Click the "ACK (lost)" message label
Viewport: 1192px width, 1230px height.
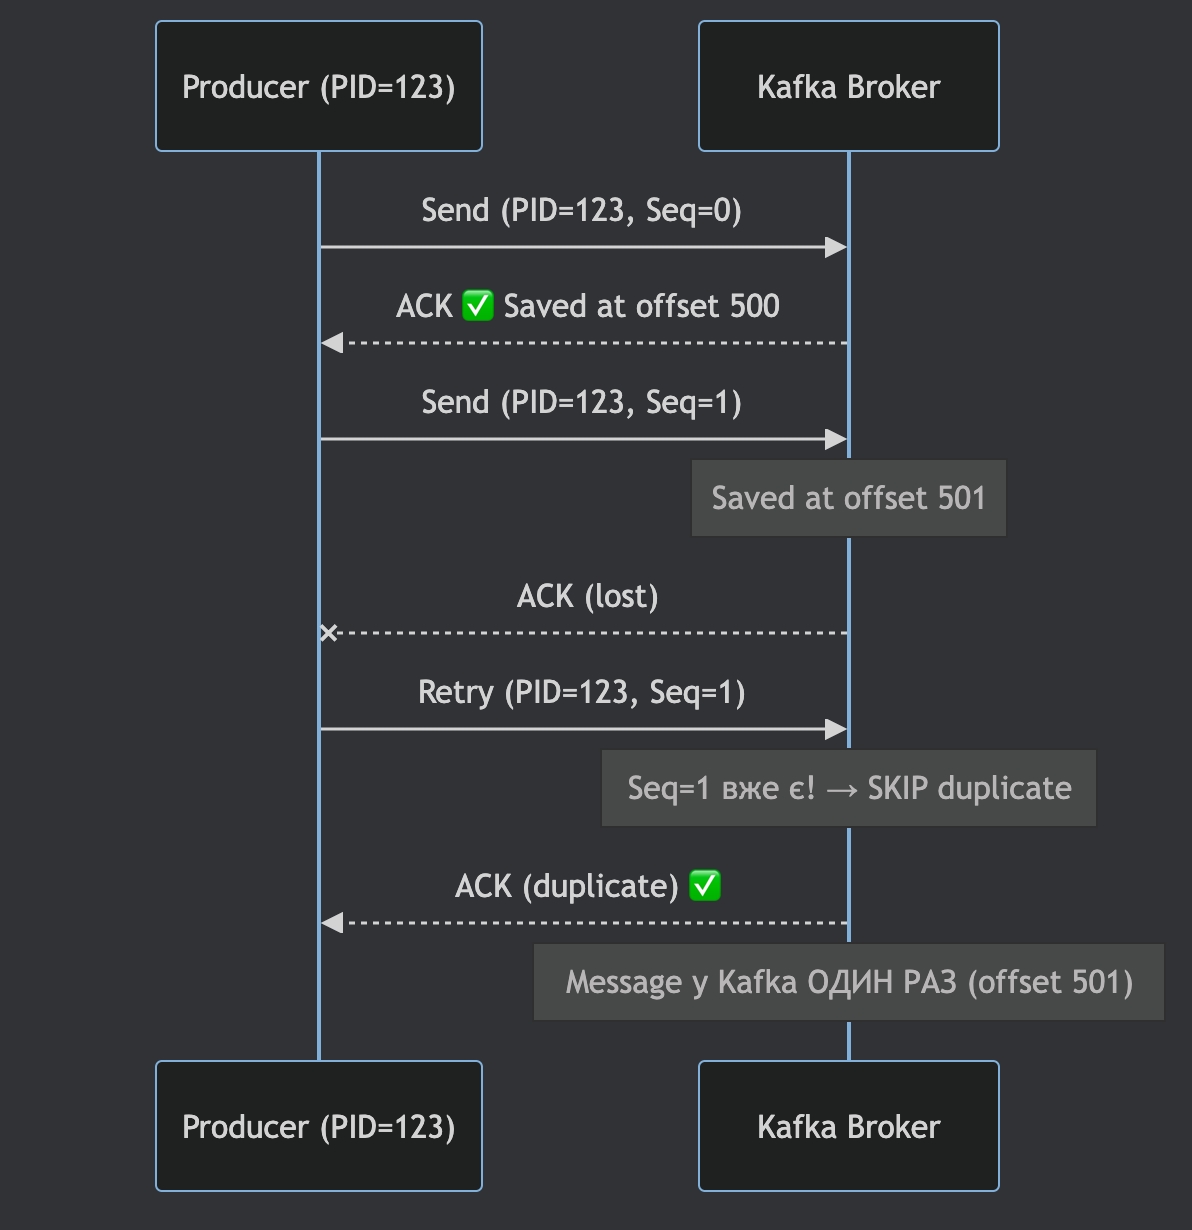587,597
